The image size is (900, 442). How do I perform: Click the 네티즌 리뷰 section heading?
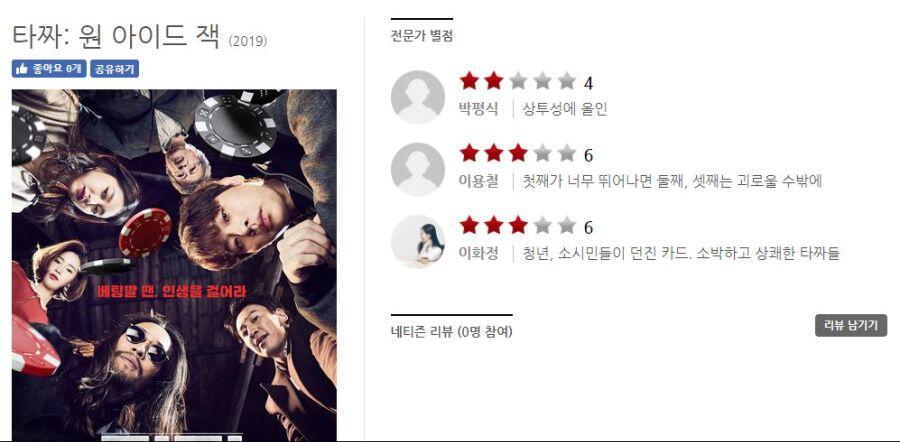click(x=452, y=332)
